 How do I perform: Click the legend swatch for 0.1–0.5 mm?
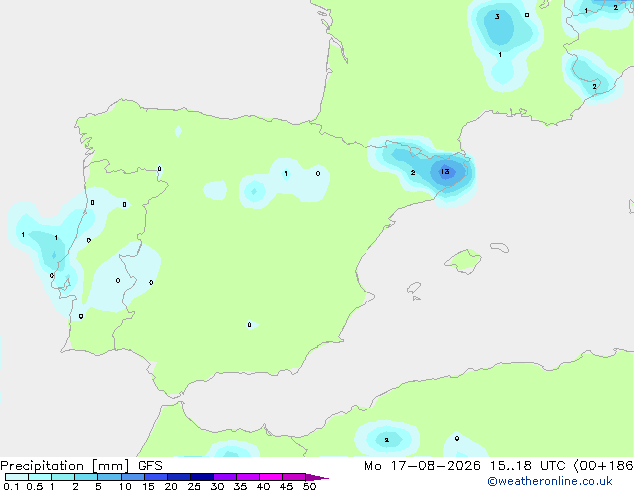[x=17, y=477]
